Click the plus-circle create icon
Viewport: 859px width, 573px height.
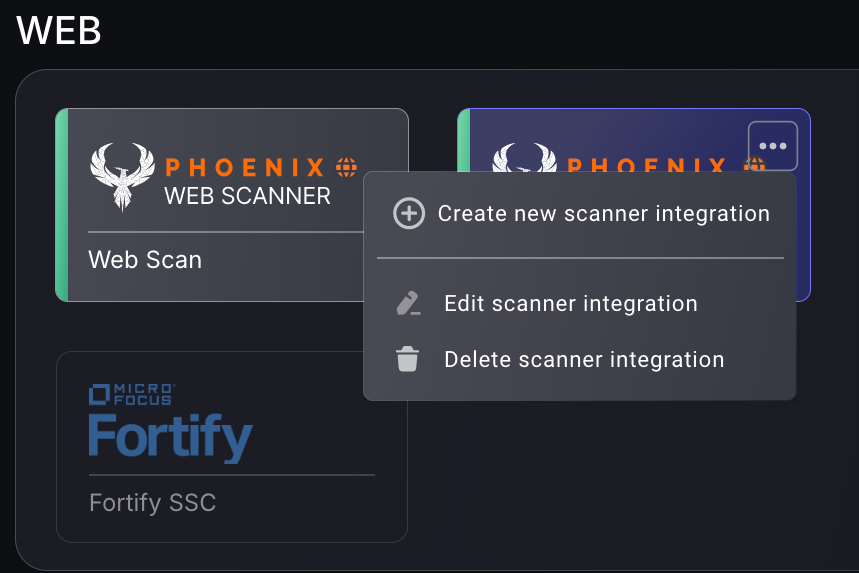point(409,214)
